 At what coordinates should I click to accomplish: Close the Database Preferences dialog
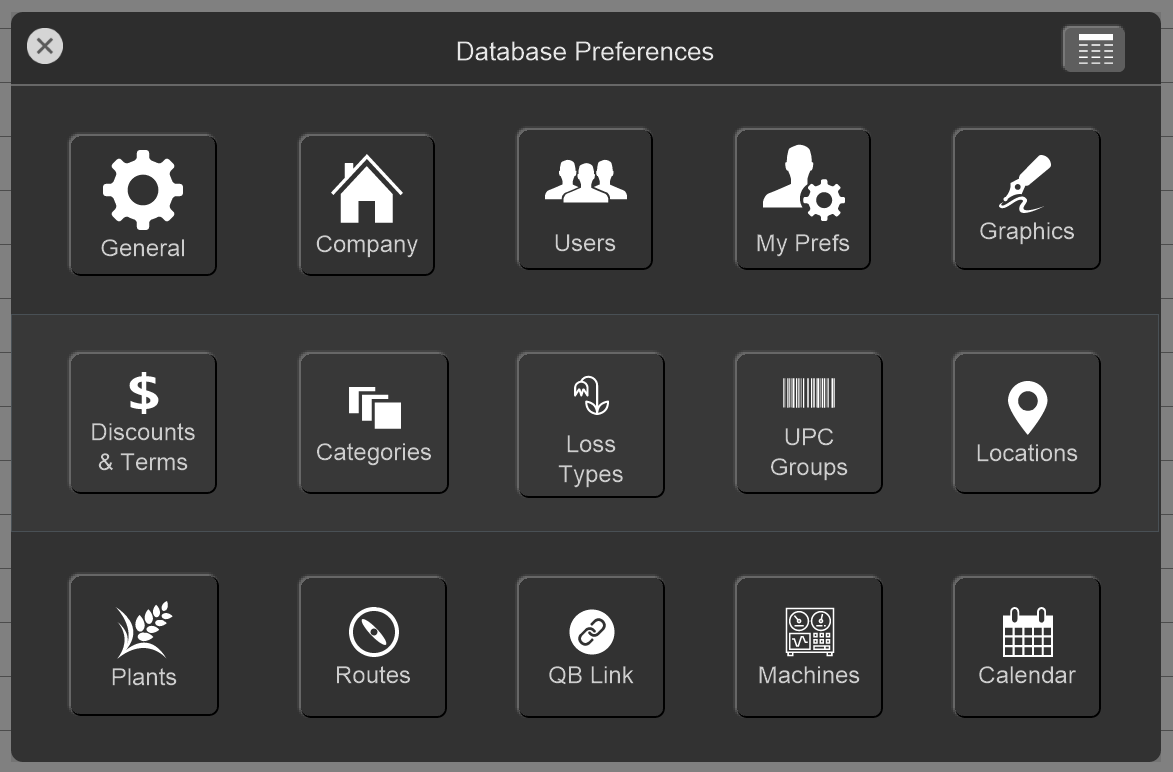pyautogui.click(x=45, y=46)
